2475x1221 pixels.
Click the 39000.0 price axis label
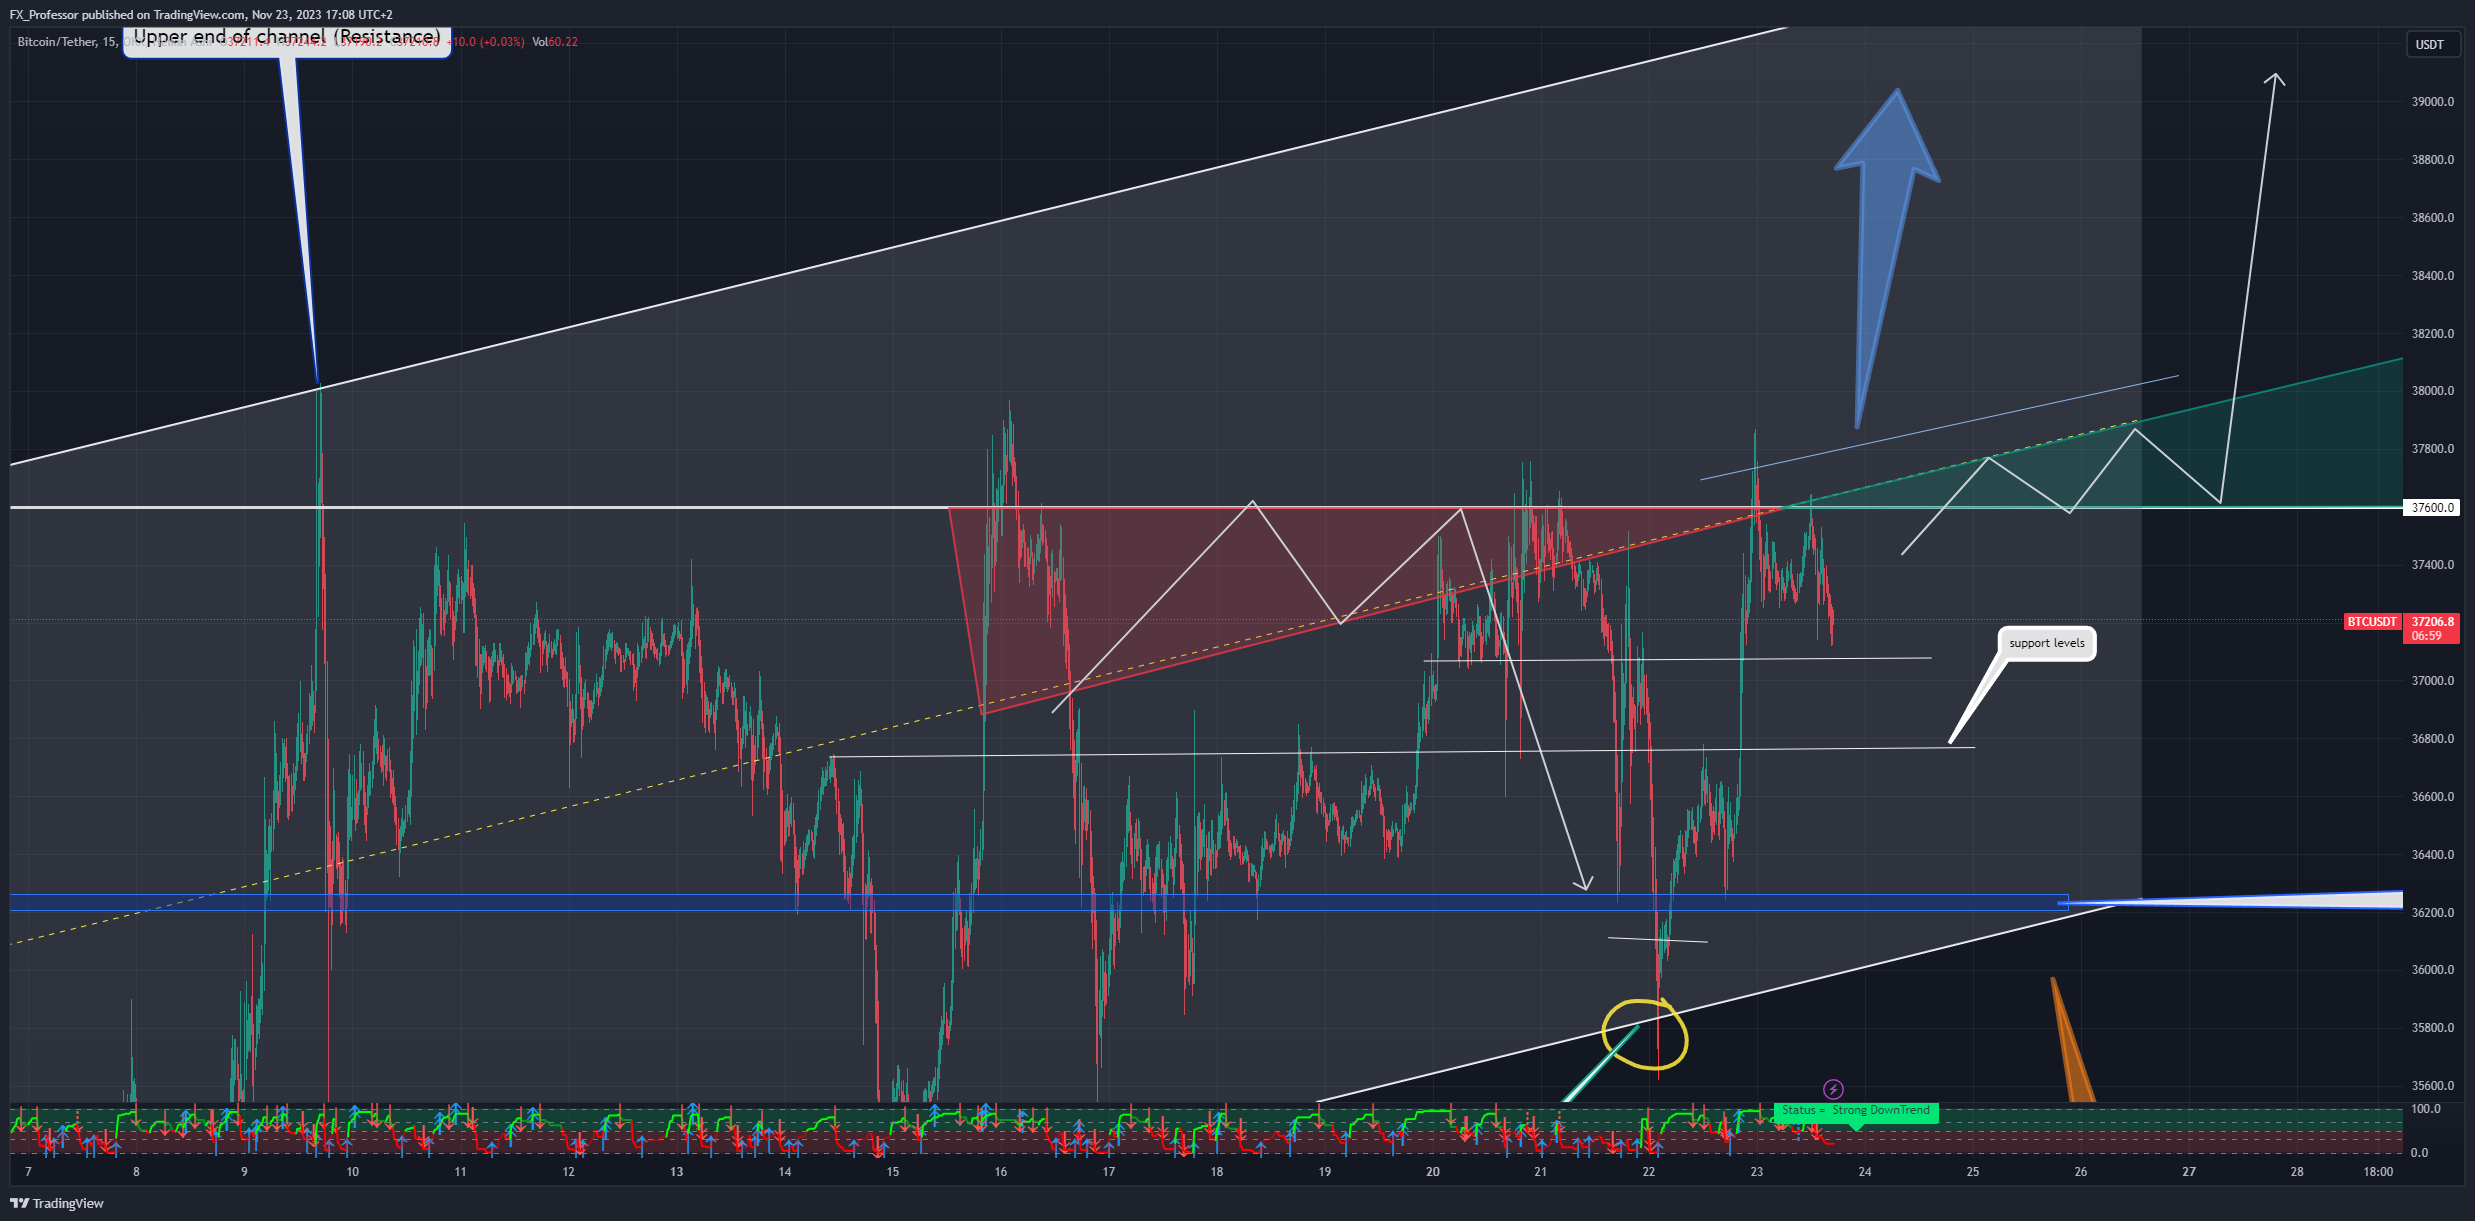2432,102
